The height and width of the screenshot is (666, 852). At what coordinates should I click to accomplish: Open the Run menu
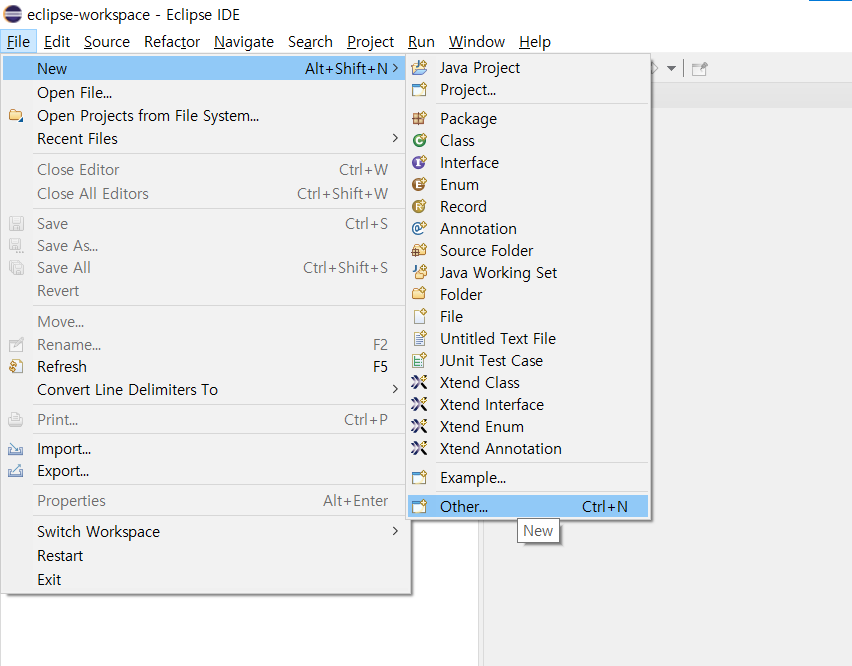(x=421, y=42)
